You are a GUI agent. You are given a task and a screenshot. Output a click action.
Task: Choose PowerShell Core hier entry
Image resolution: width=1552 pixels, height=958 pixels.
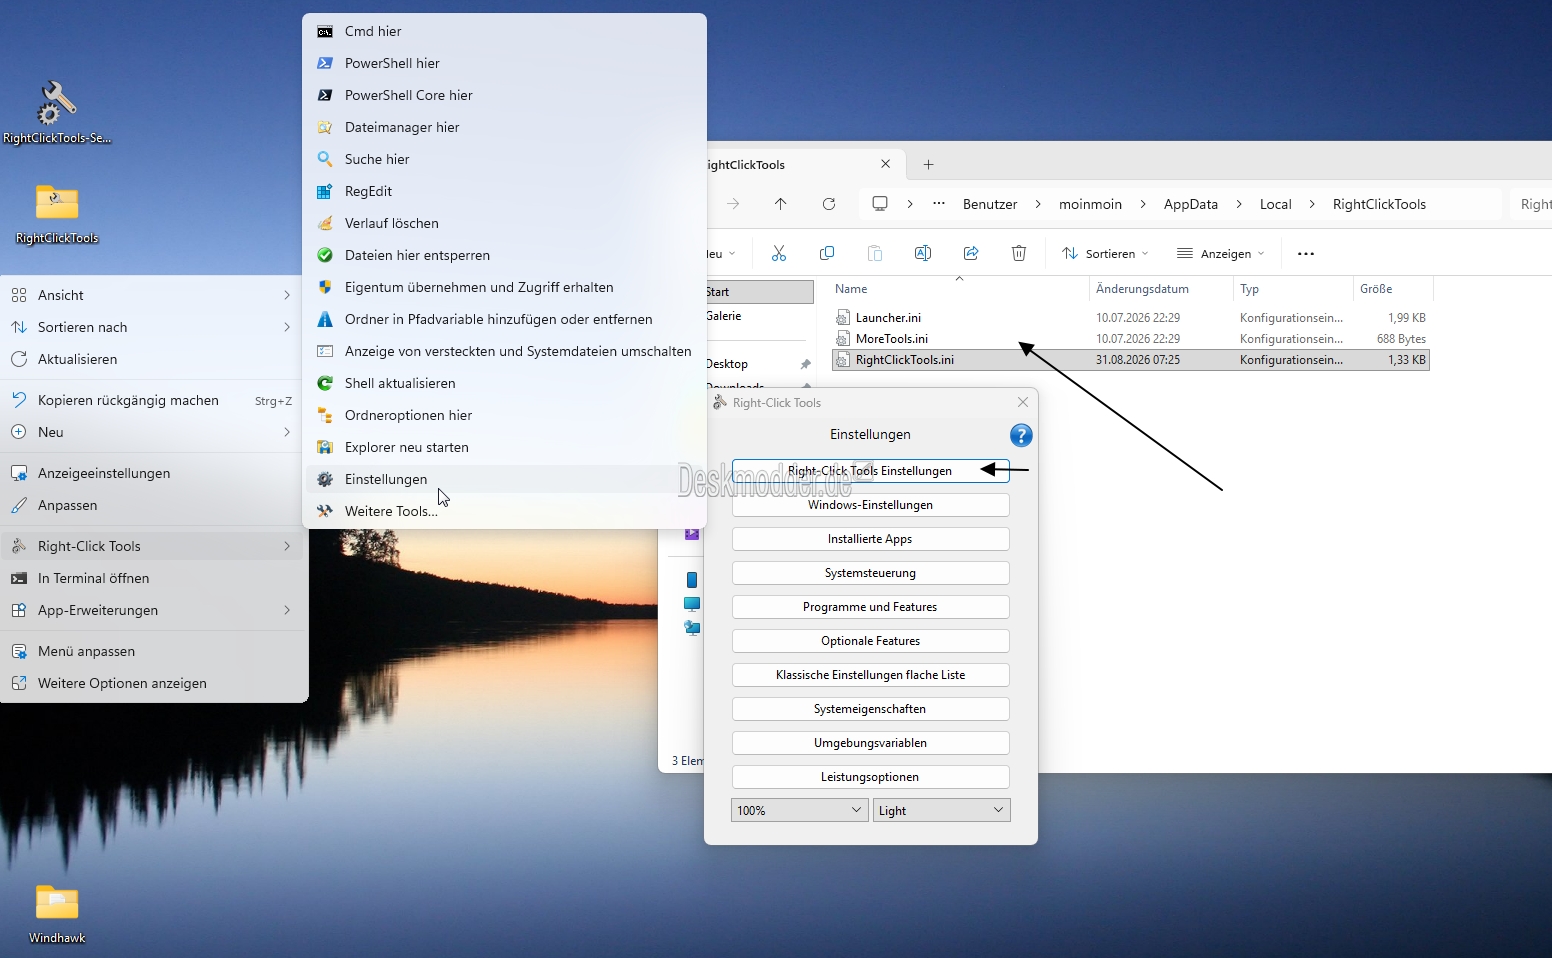504,95
